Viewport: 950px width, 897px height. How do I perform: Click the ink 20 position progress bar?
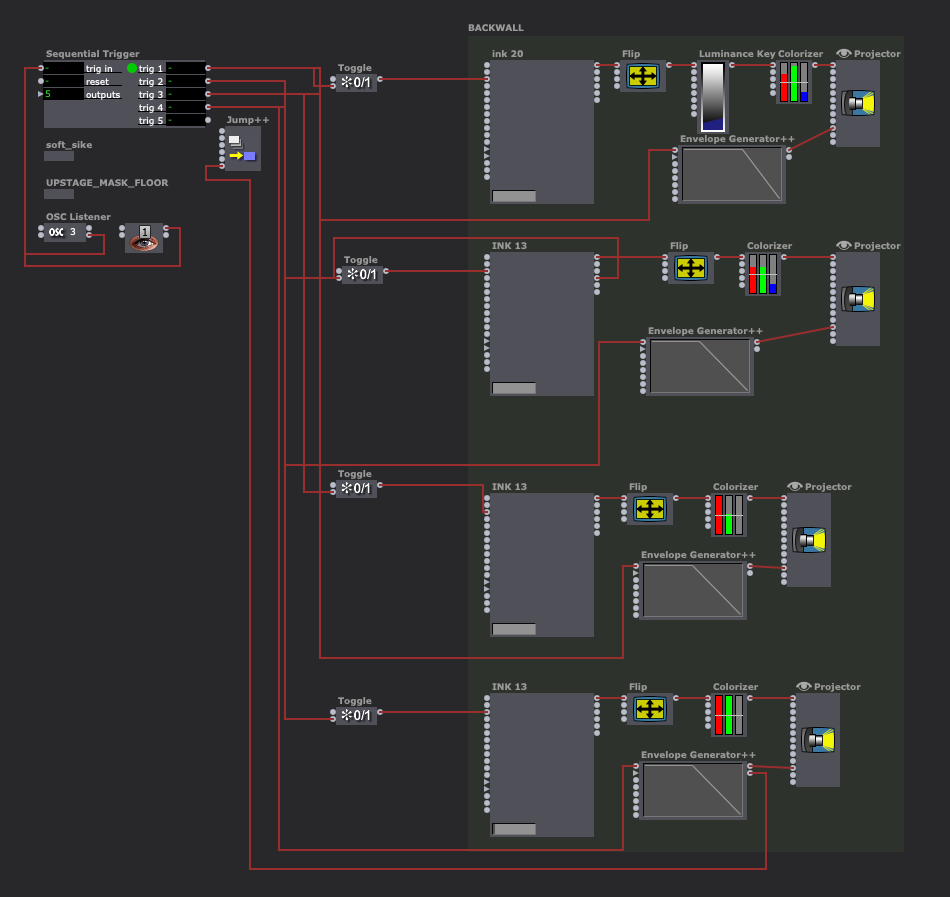pyautogui.click(x=514, y=196)
